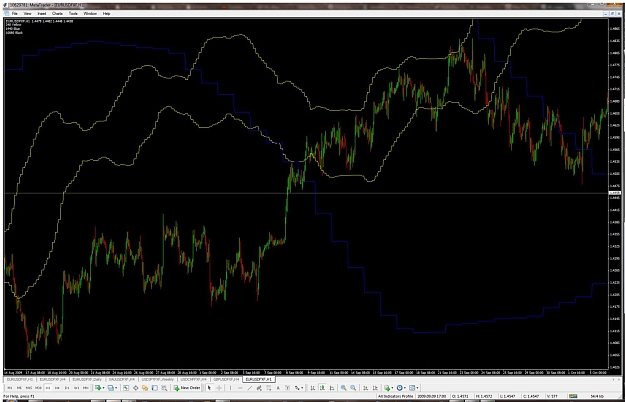Expand the Profiles dropdown arrow
Image resolution: width=625 pixels, height=402 pixels.
click(x=116, y=388)
